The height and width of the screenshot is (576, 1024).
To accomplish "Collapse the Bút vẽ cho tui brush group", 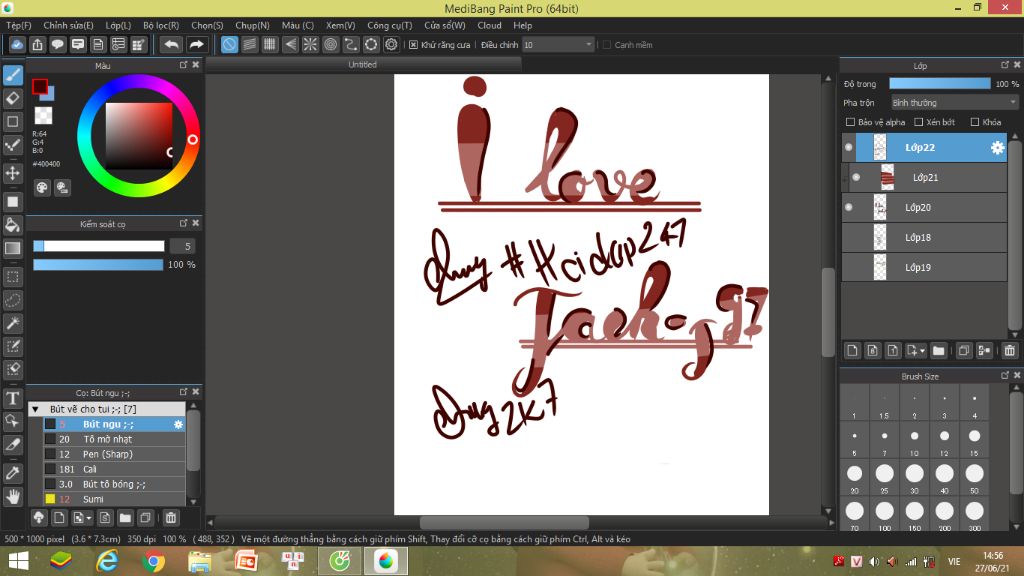I will (x=35, y=409).
